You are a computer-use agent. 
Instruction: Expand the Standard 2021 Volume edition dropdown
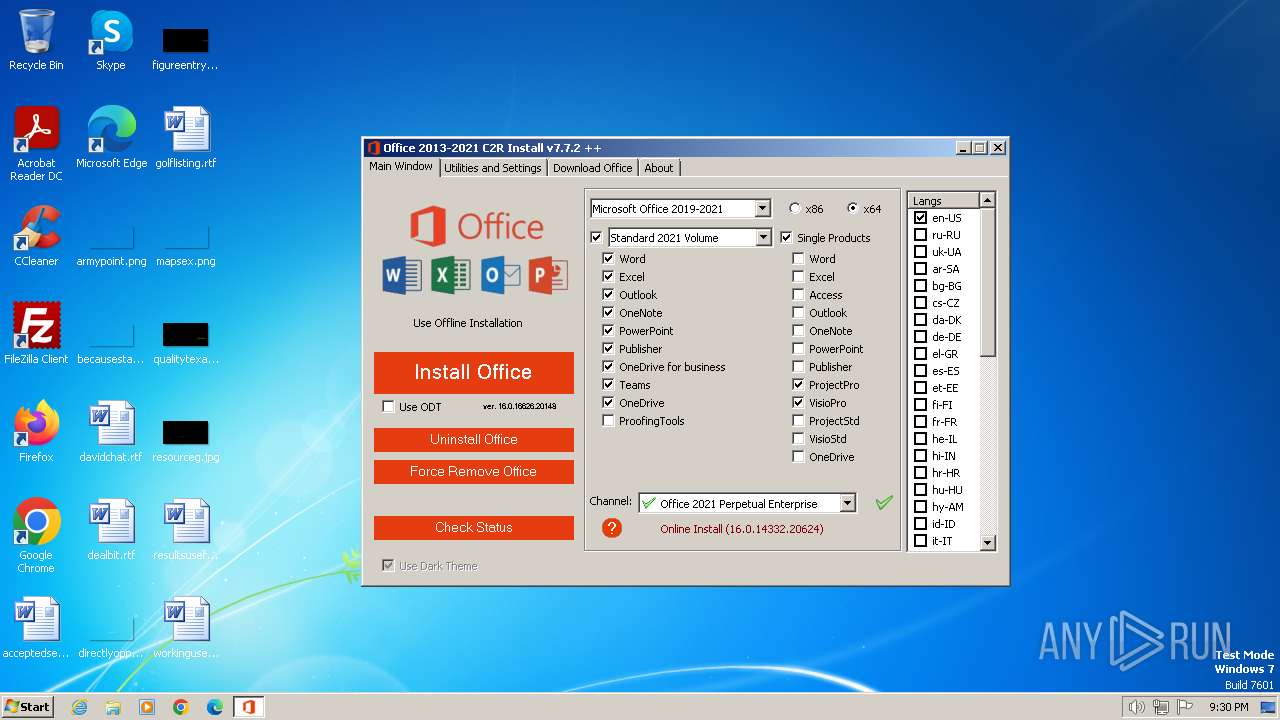coord(763,237)
